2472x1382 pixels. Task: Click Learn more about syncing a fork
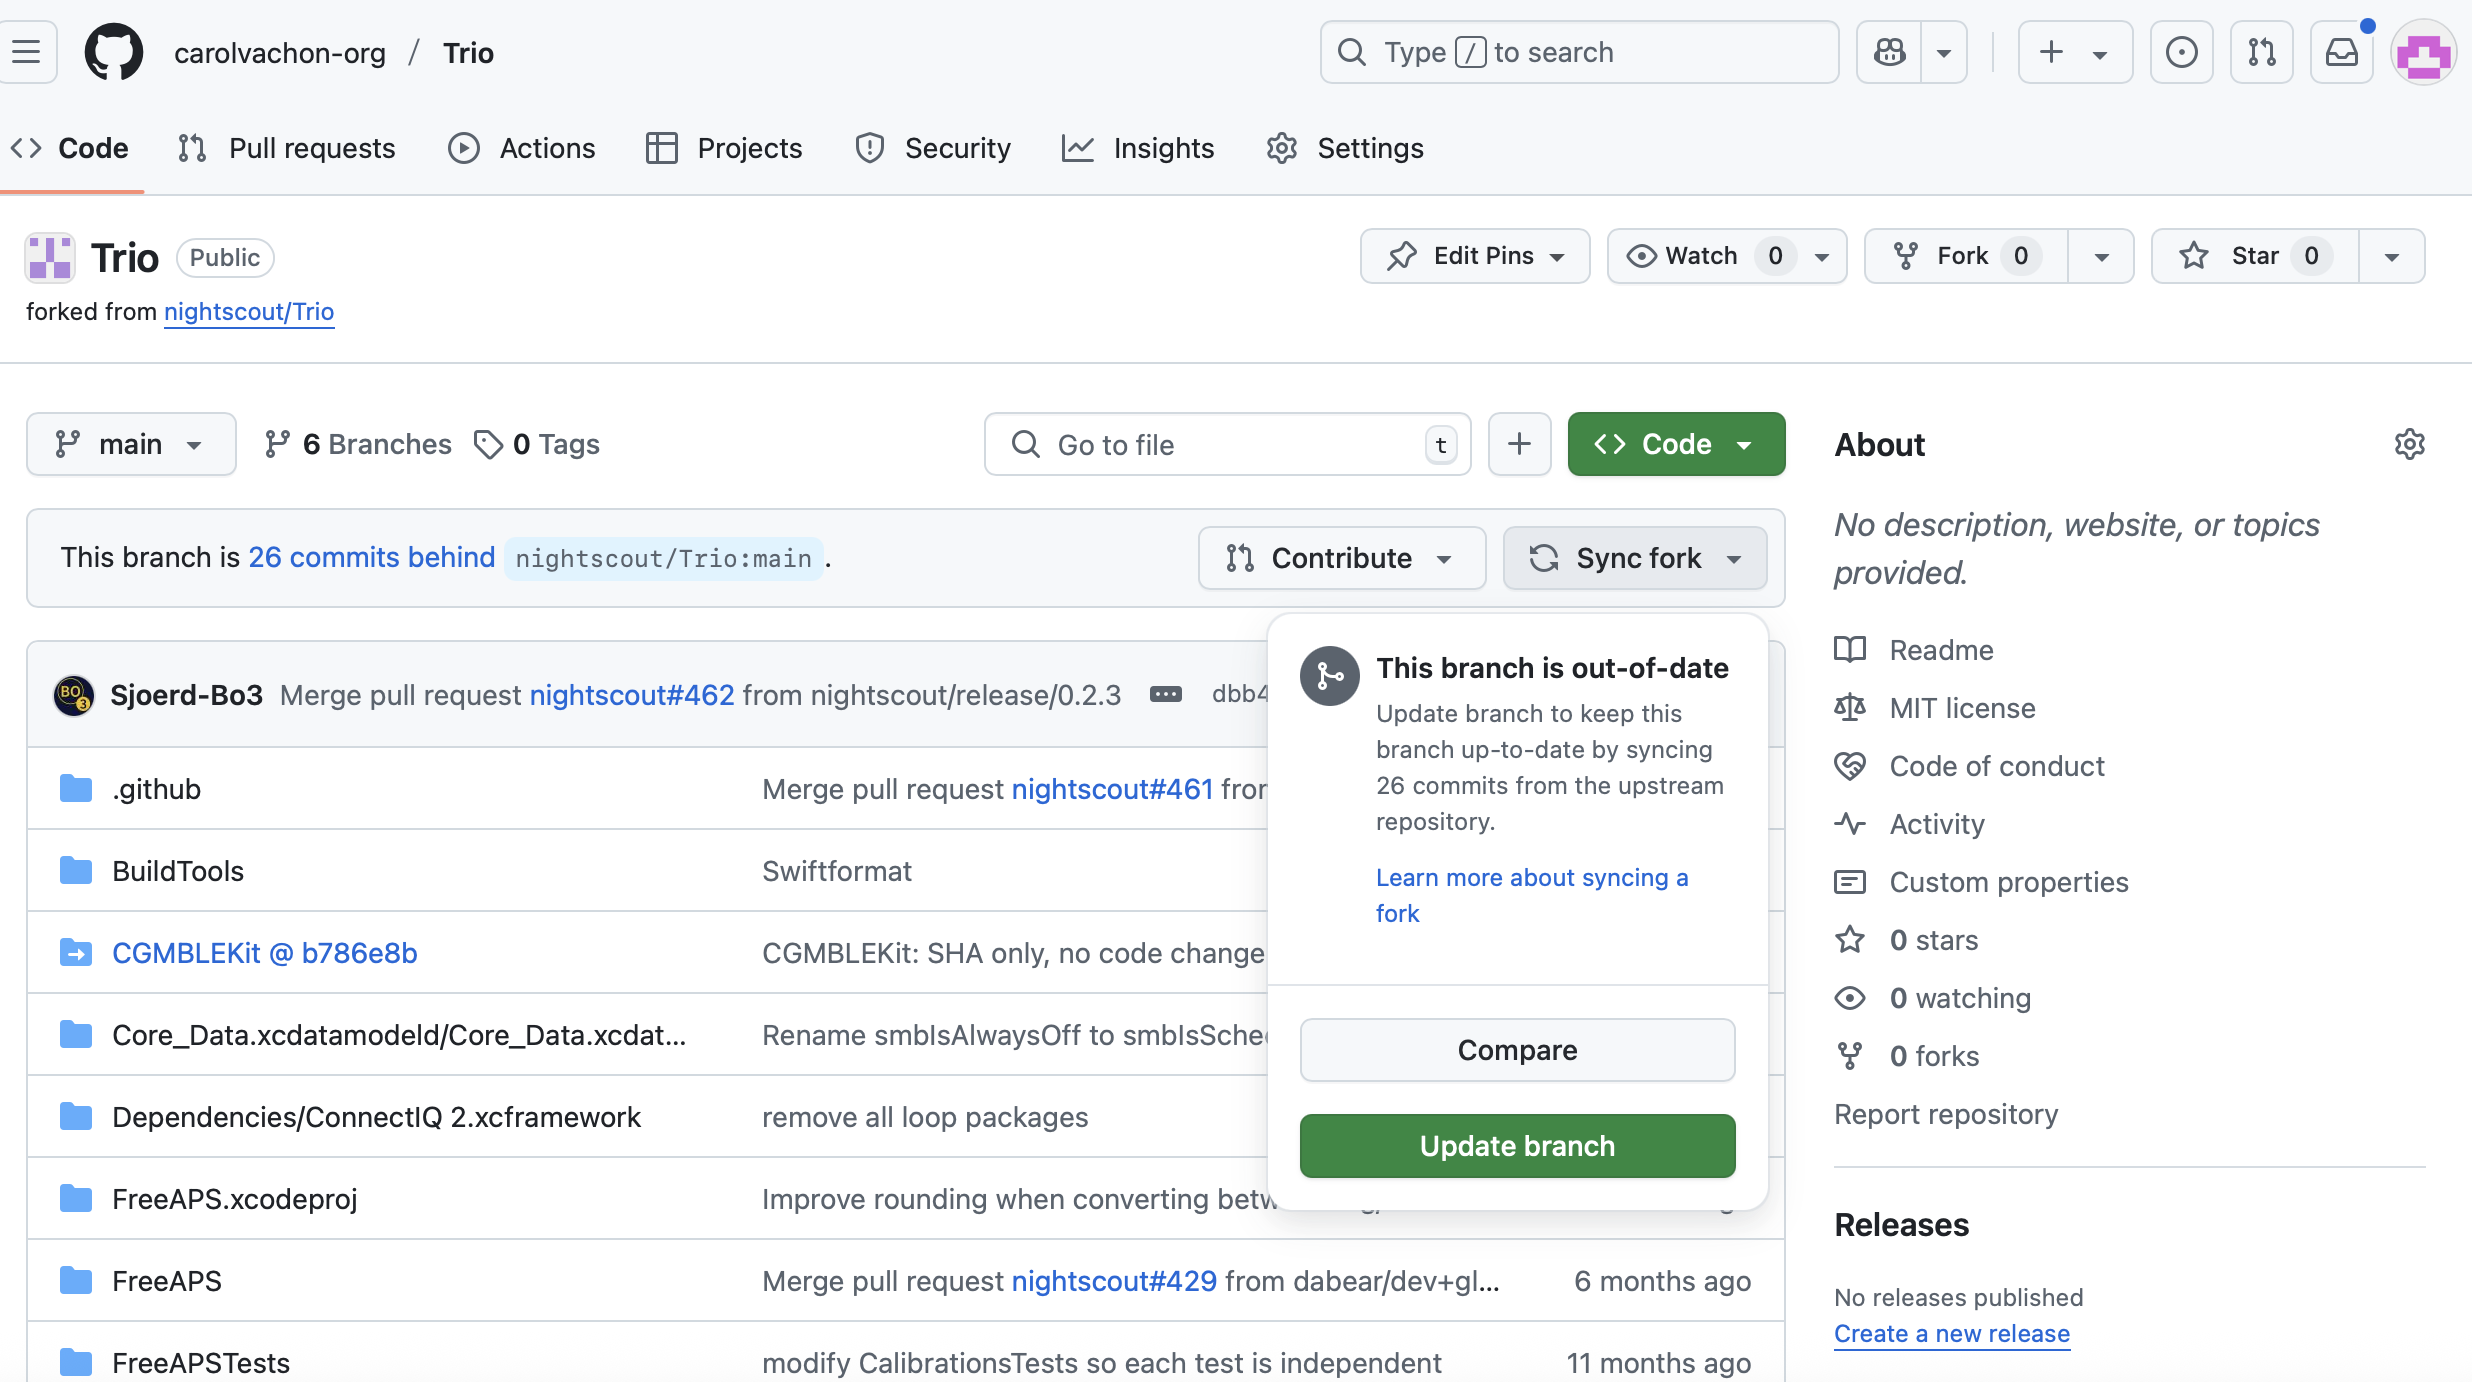[1532, 895]
